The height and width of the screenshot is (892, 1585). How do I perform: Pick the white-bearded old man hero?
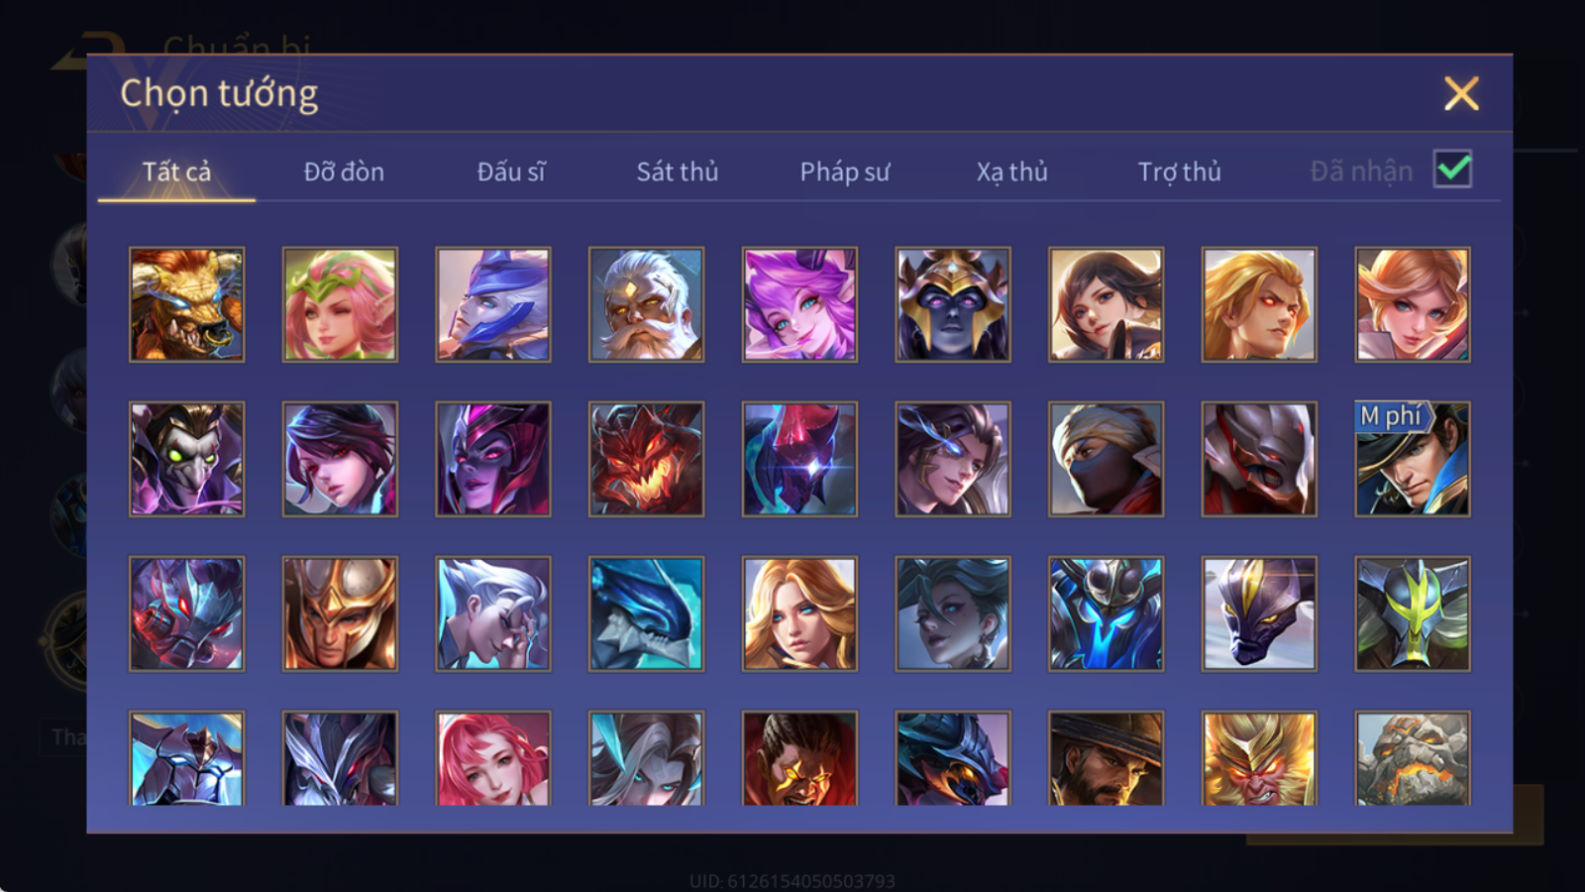pos(646,305)
